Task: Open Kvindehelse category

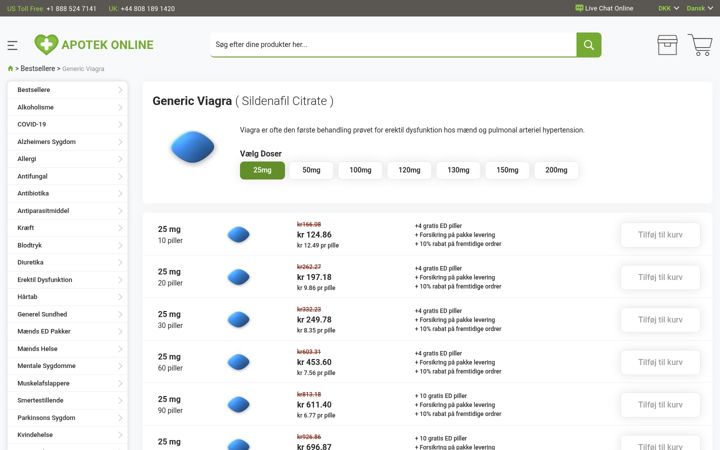Action: pyautogui.click(x=68, y=435)
